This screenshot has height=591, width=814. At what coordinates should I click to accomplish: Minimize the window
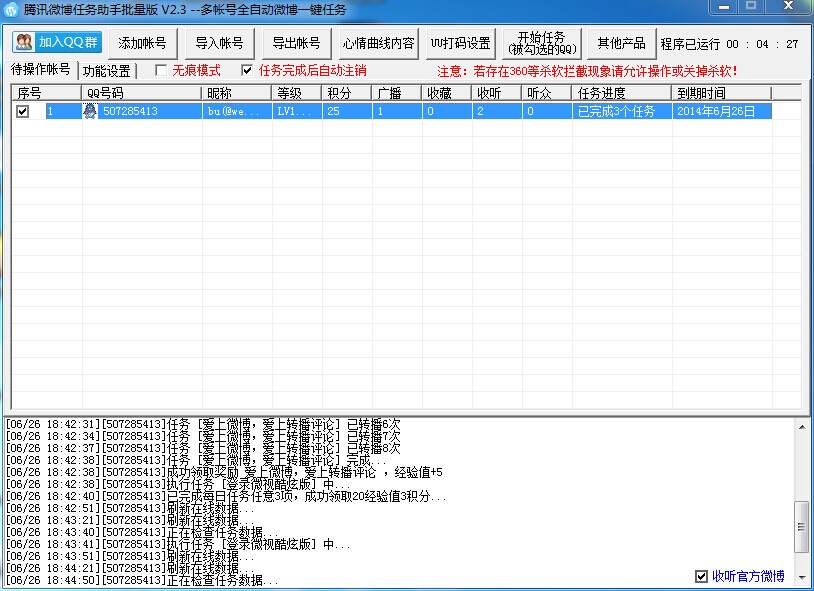click(724, 7)
